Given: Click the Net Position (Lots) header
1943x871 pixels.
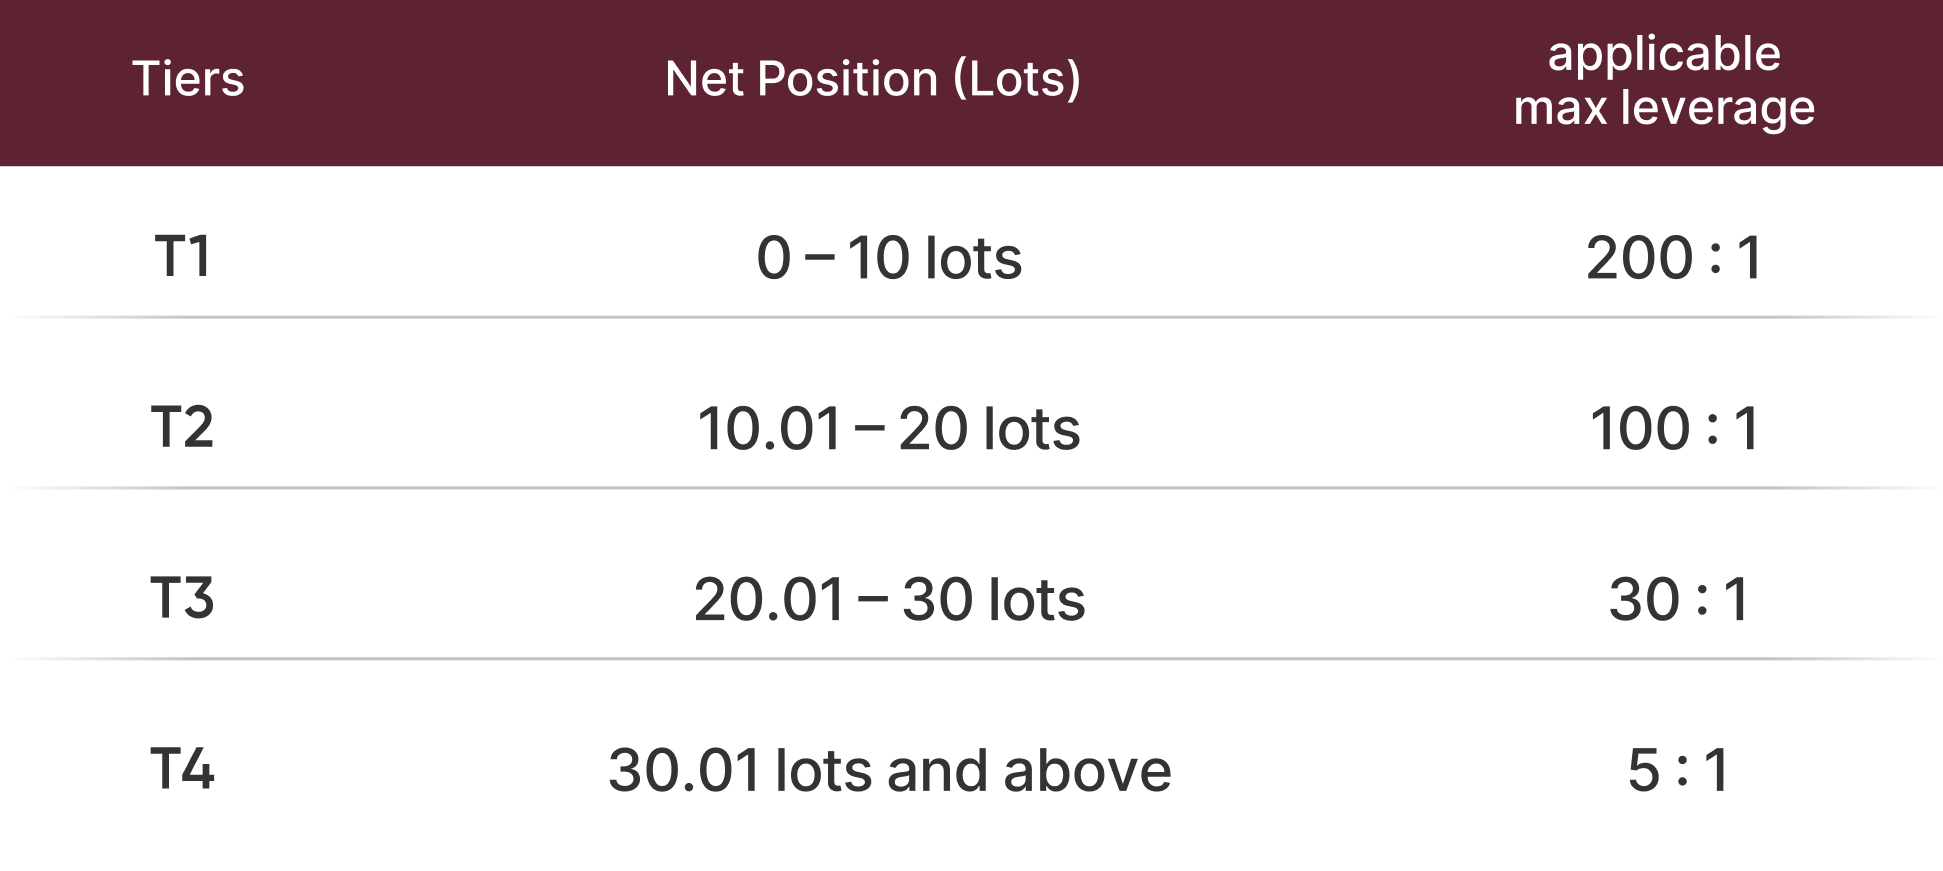Looking at the screenshot, I should pyautogui.click(x=872, y=79).
